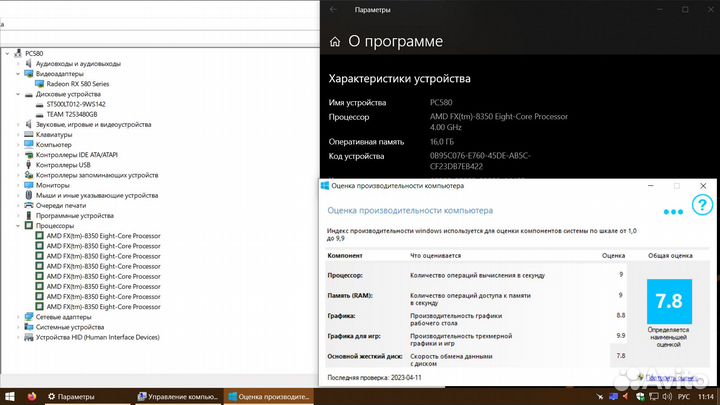Click the ST500LT012-9WS142 disk icon

39,104
